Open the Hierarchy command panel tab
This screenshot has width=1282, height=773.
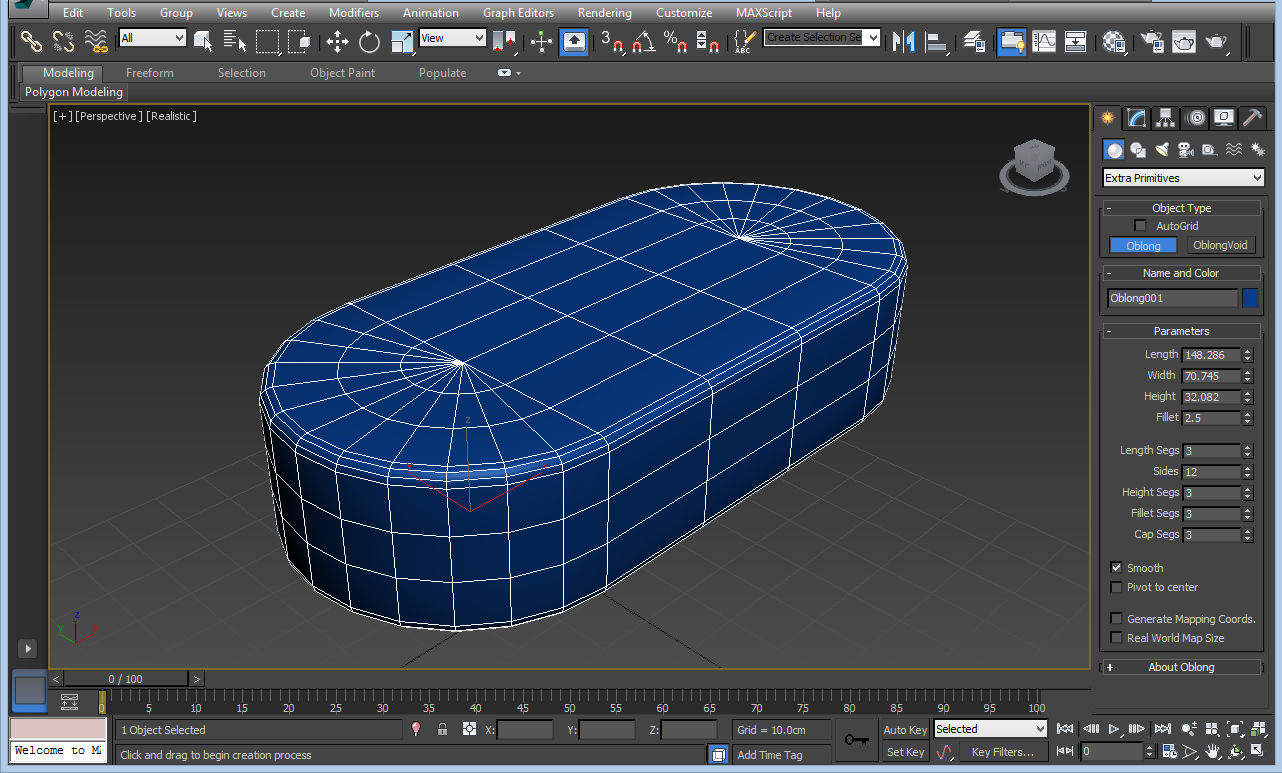click(1166, 118)
